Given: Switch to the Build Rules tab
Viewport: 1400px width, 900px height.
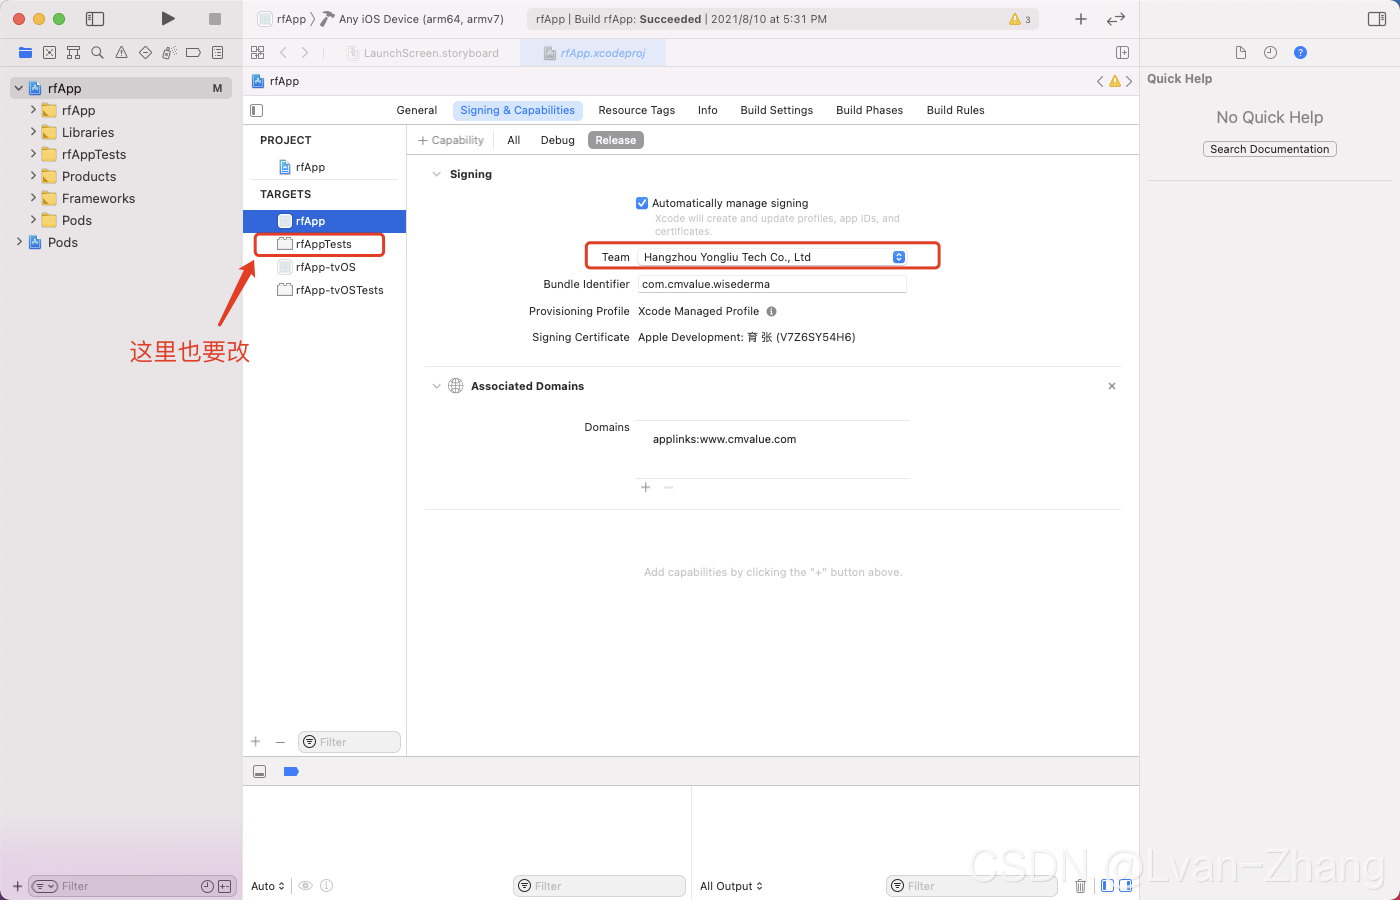Looking at the screenshot, I should tap(956, 110).
